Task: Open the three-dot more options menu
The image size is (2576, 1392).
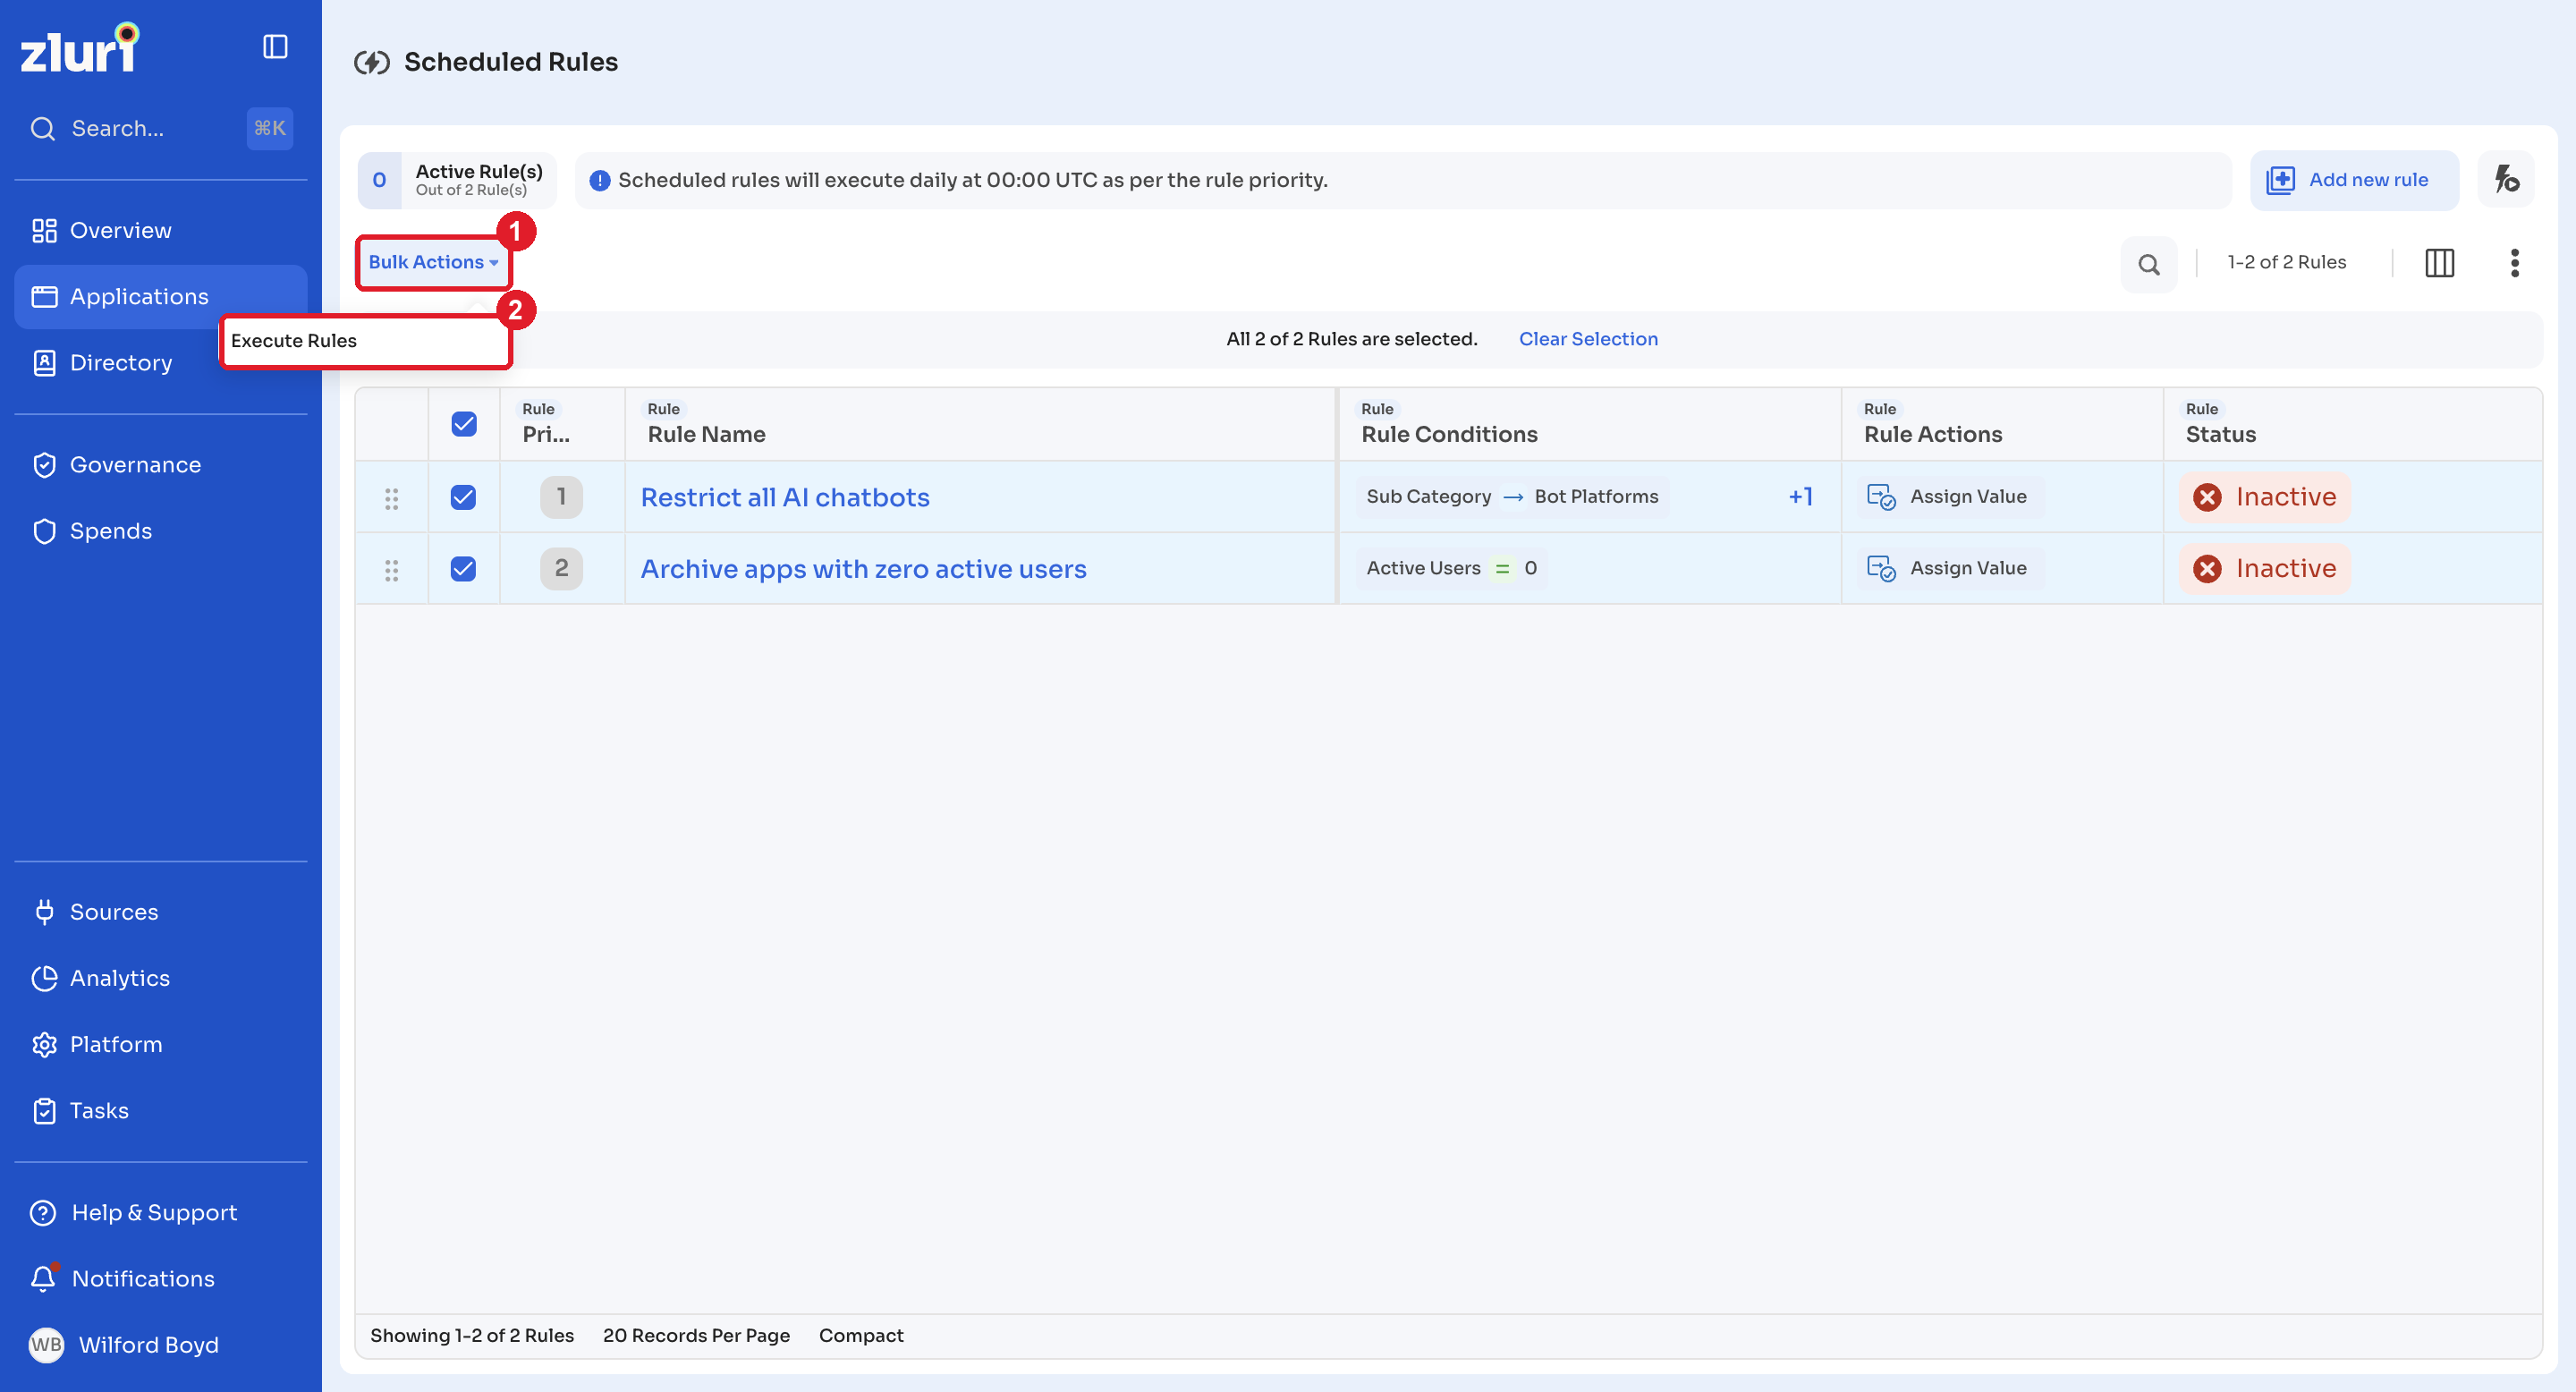Action: point(2515,263)
